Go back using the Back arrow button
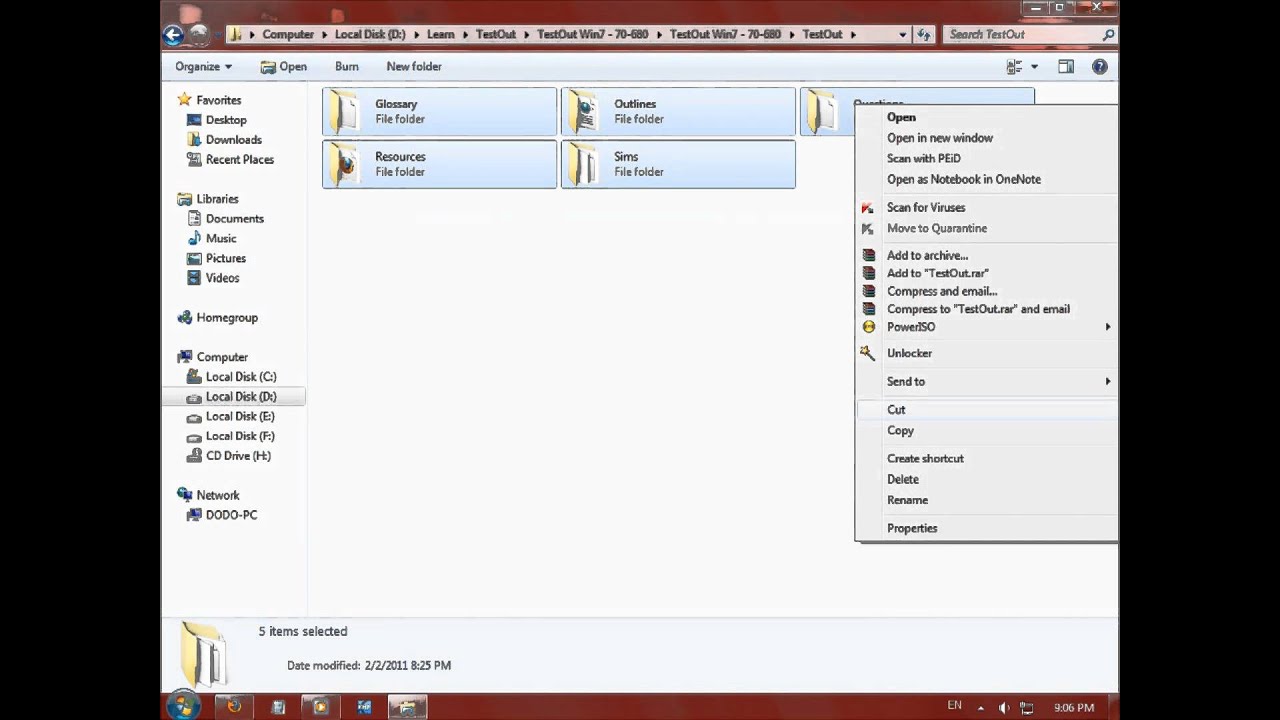 (173, 35)
